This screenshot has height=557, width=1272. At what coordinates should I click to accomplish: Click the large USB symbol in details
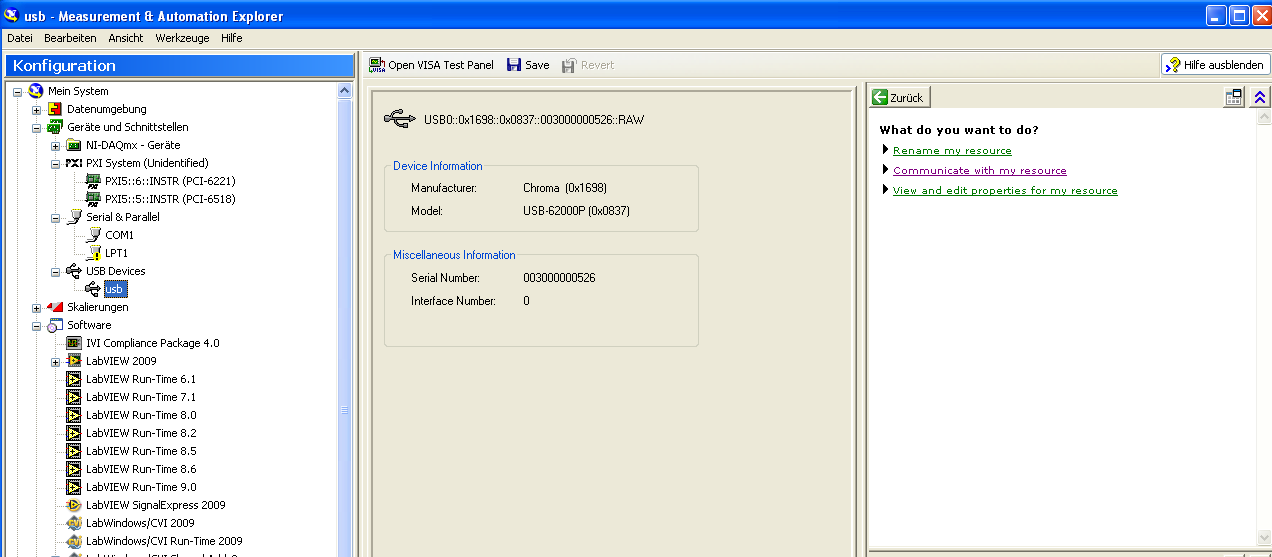[x=400, y=119]
